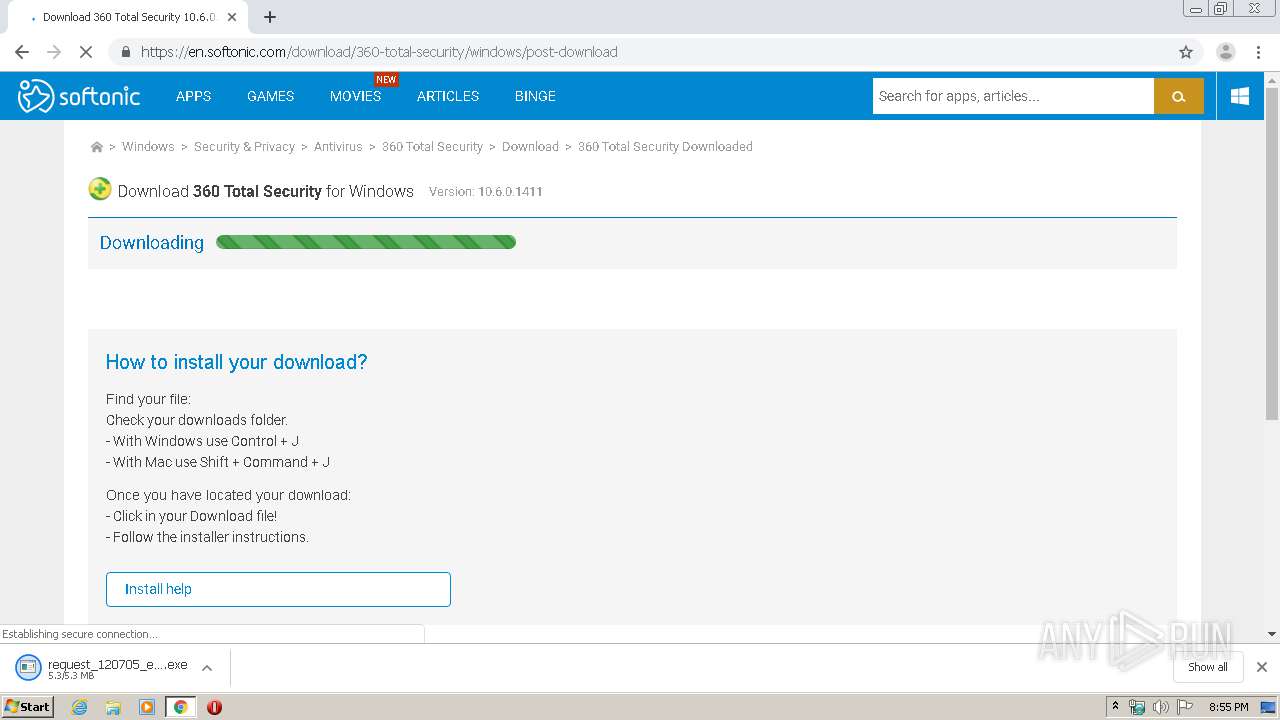Click the Action Center flag tray icon
The image size is (1280, 720).
point(1185,707)
